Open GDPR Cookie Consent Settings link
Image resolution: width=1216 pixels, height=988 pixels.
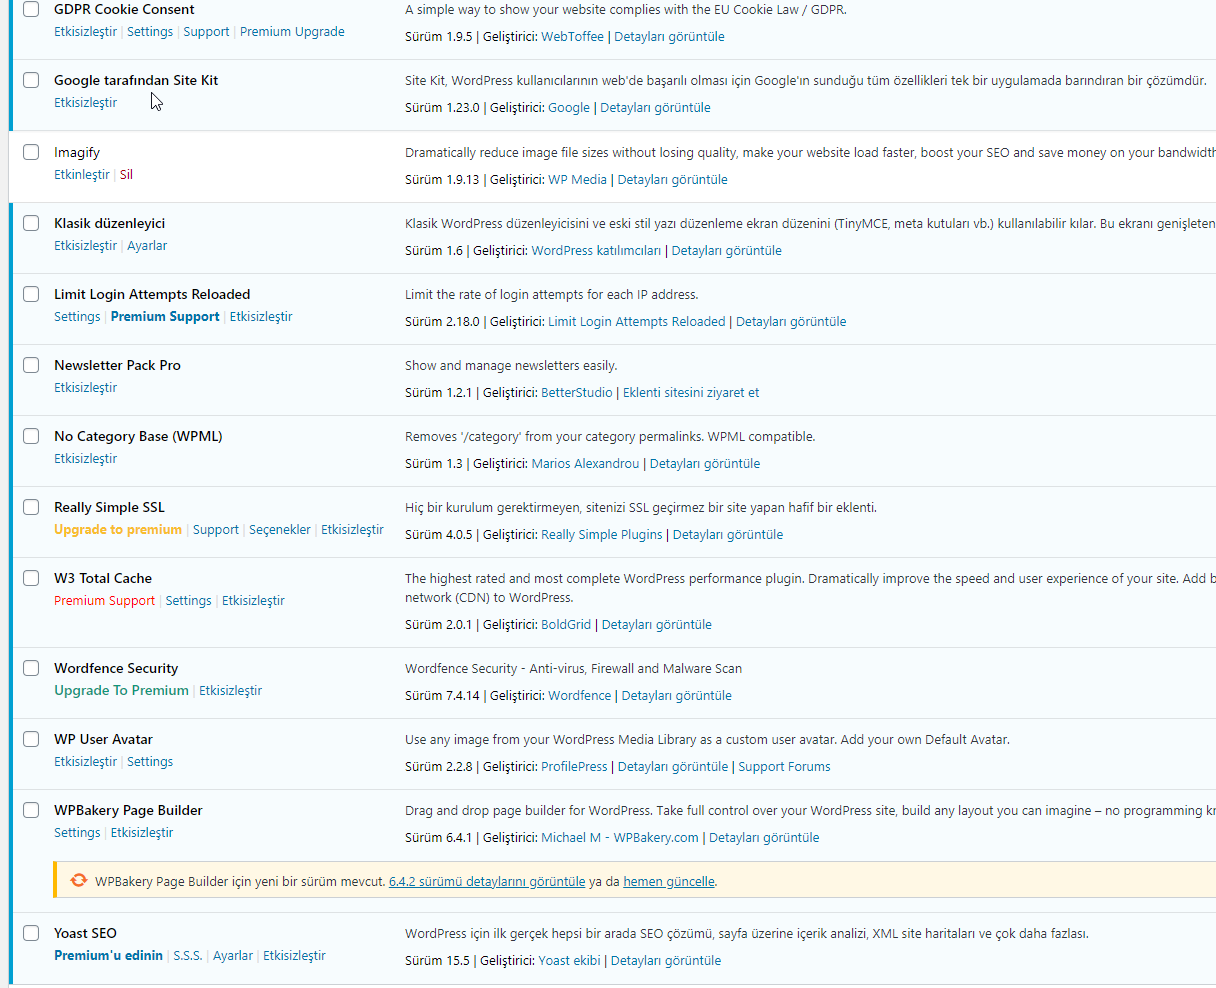click(x=150, y=31)
